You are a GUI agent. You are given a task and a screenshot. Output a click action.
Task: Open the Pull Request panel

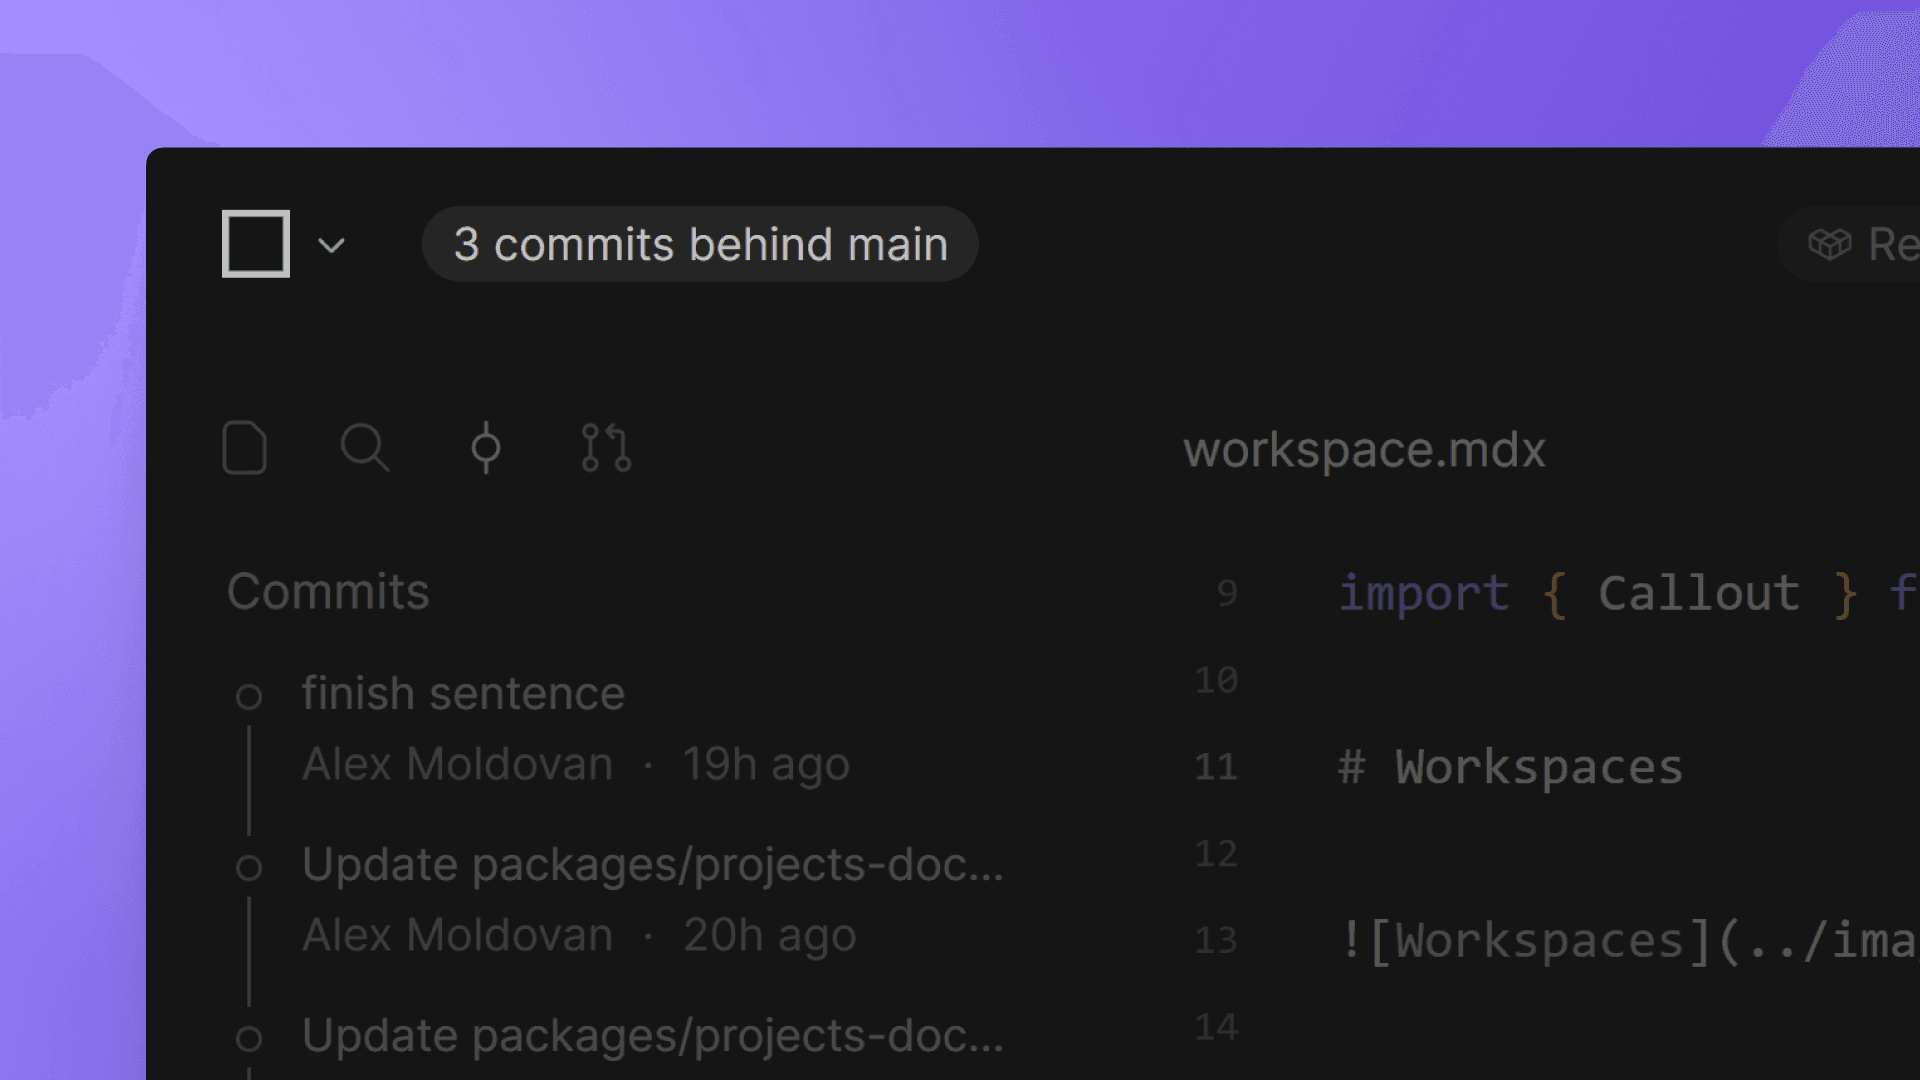click(606, 448)
